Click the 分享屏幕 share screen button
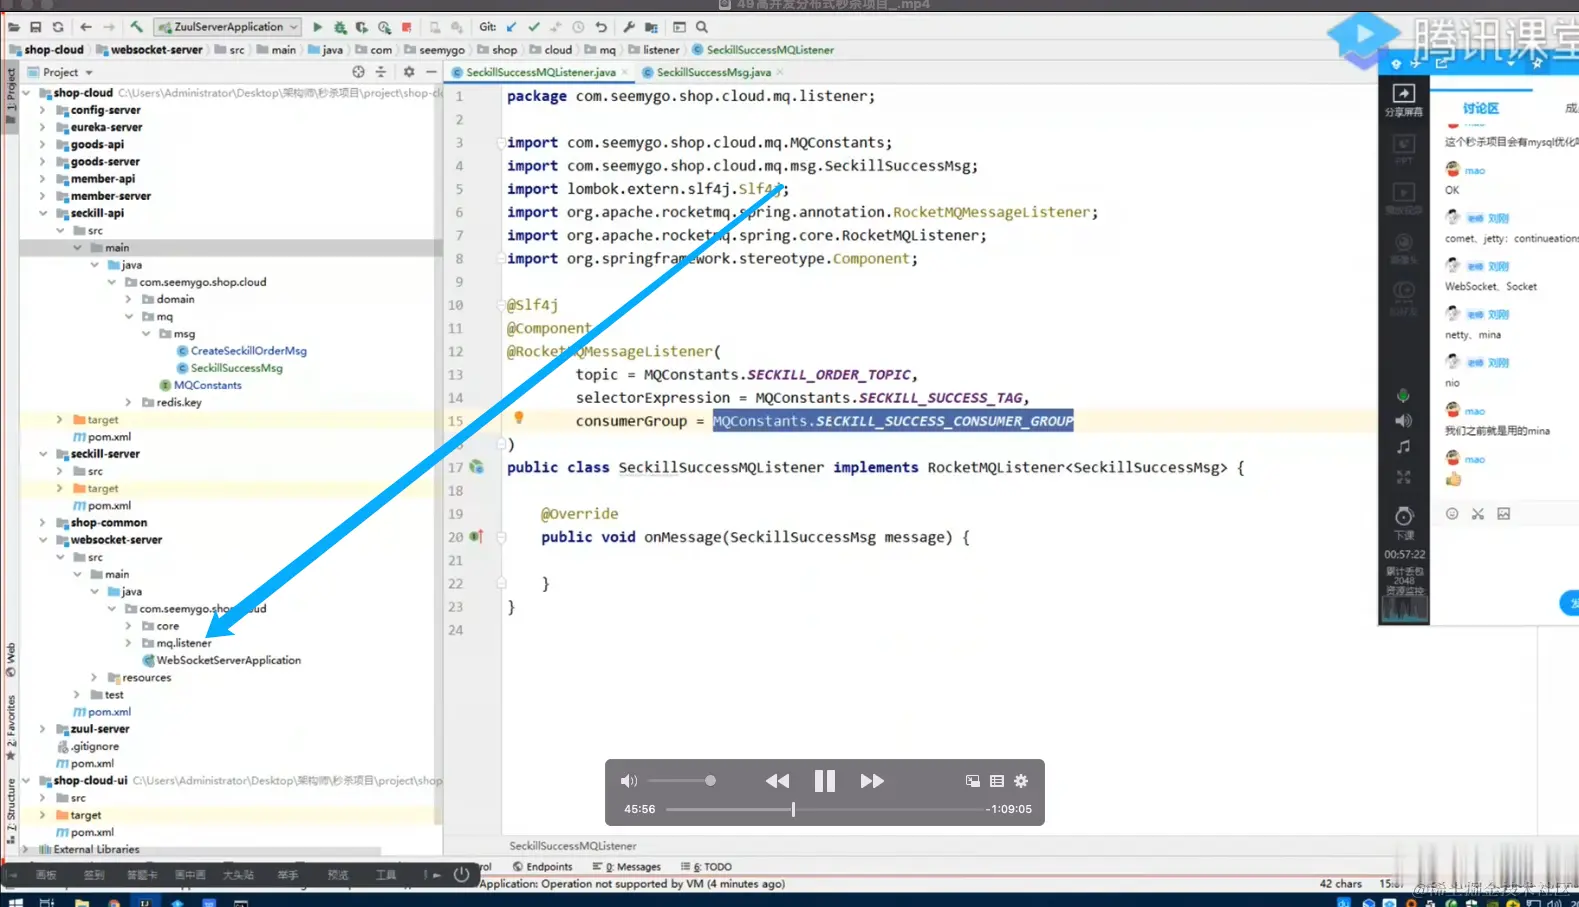The width and height of the screenshot is (1579, 907). [x=1403, y=99]
